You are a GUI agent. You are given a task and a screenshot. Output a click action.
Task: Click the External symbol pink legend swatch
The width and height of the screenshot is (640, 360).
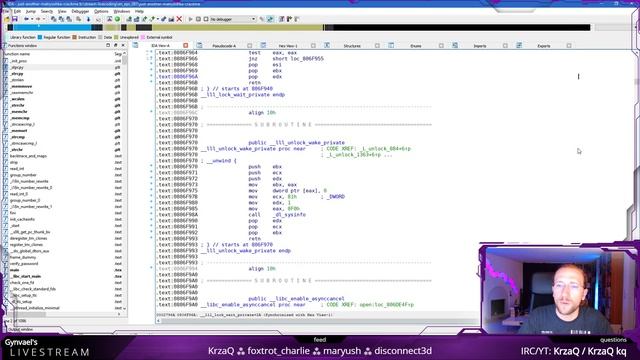click(143, 37)
